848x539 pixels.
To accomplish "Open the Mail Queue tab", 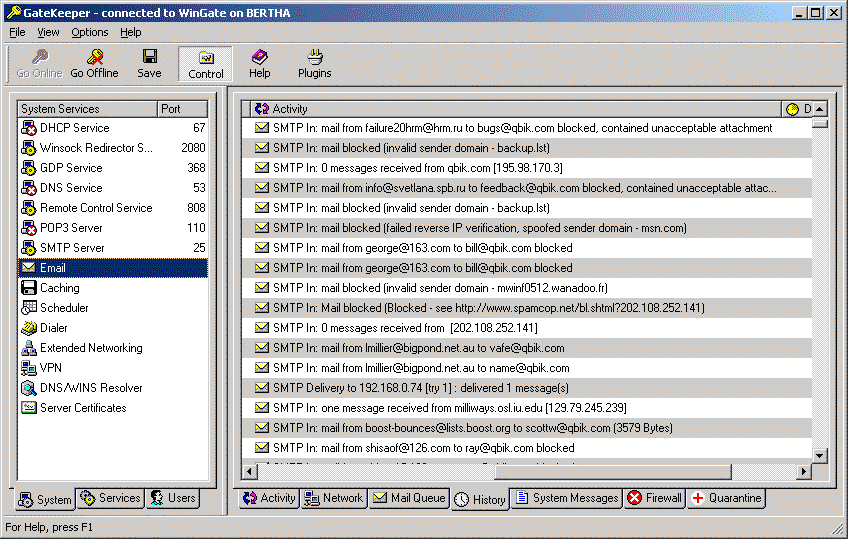I will point(409,498).
